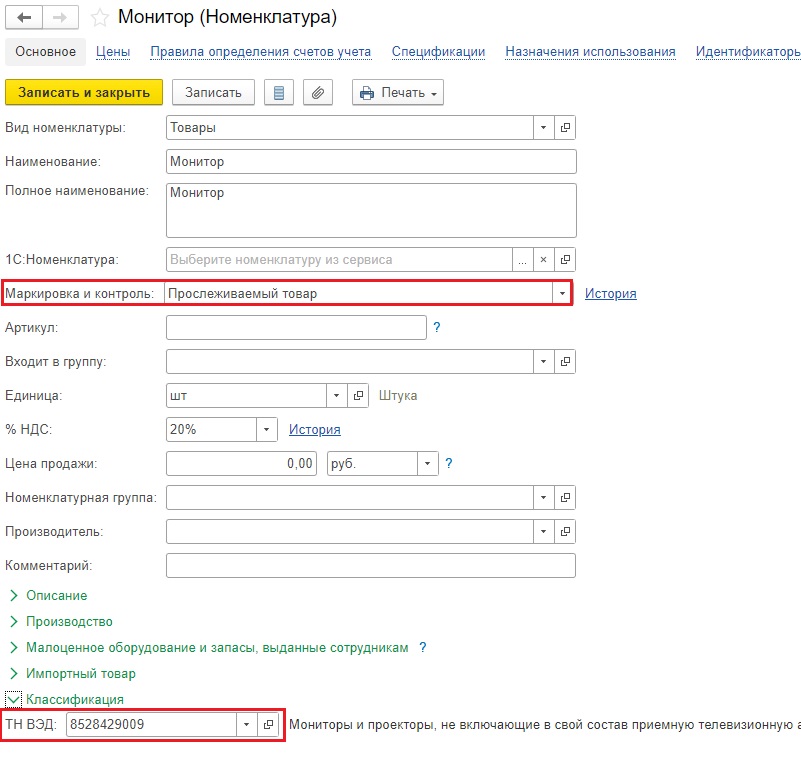Open История link next to Маркировка и контроль
This screenshot has width=801, height=781.
pos(610,294)
